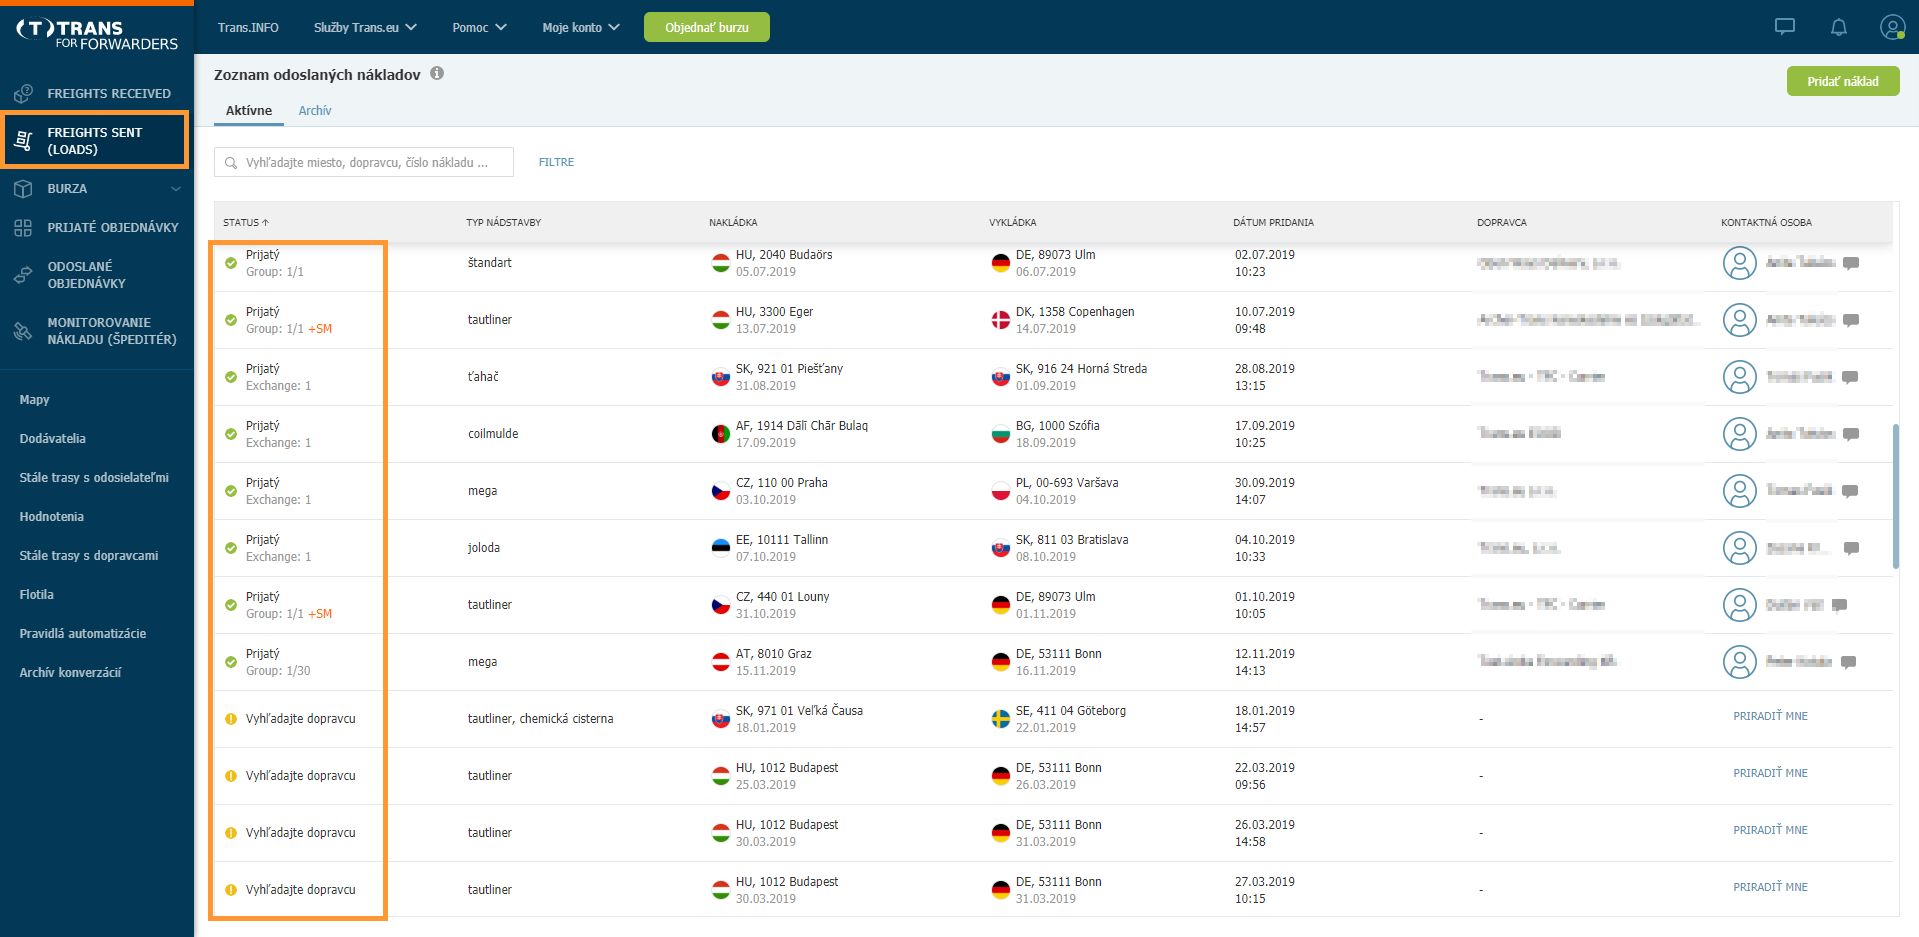The image size is (1919, 937).
Task: Open the user profile avatar in header
Action: tap(1892, 27)
